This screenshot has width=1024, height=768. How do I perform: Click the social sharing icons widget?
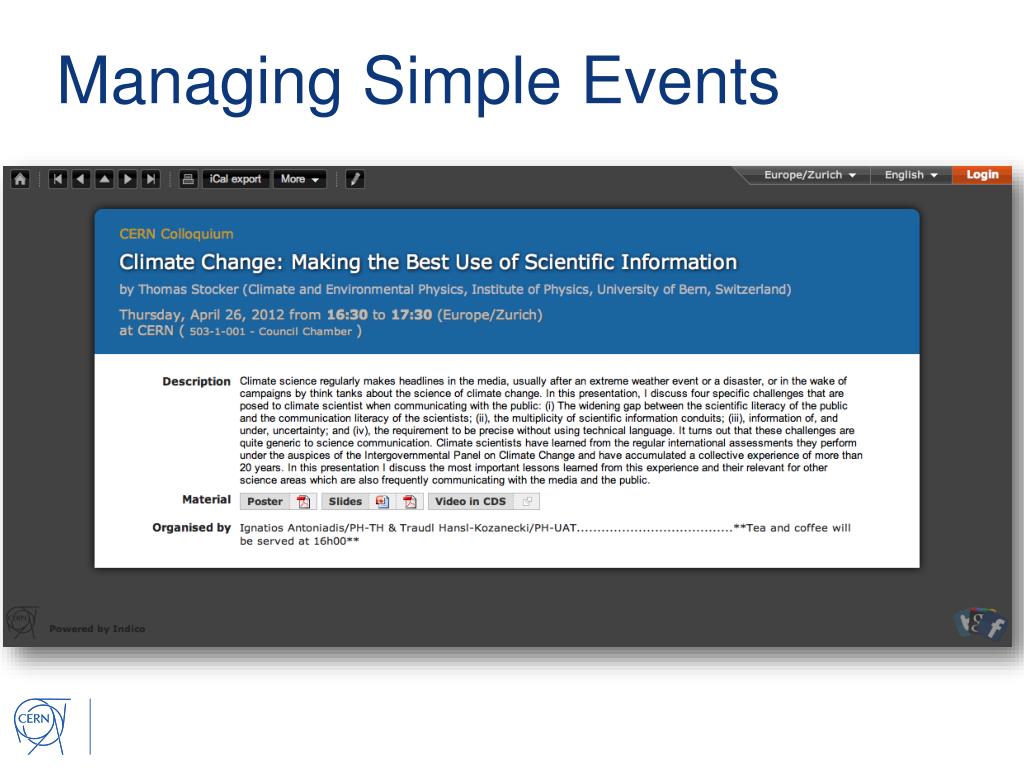tap(979, 624)
